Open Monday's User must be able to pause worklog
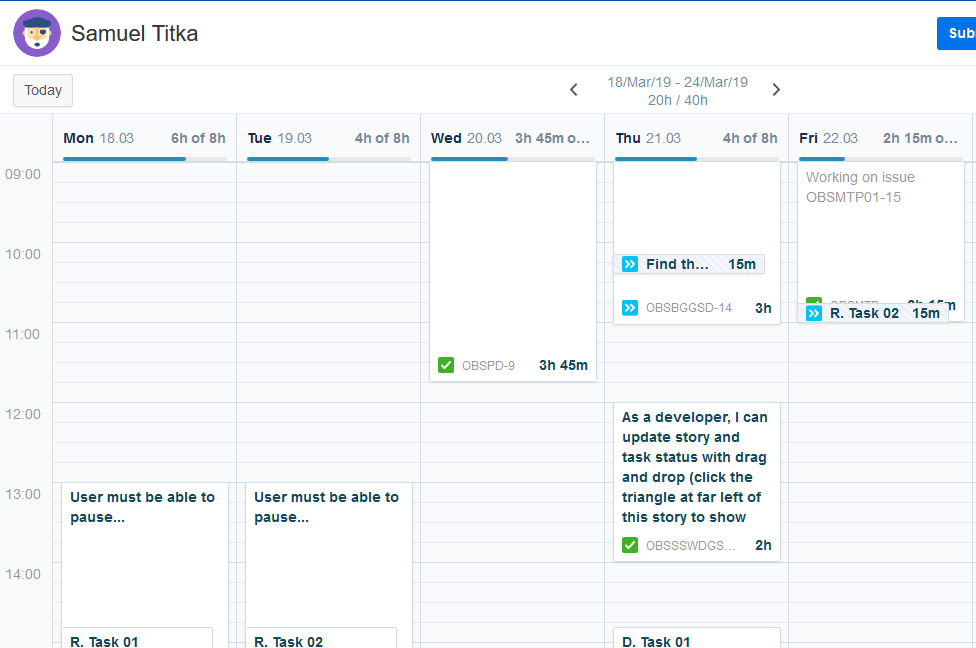 point(145,554)
